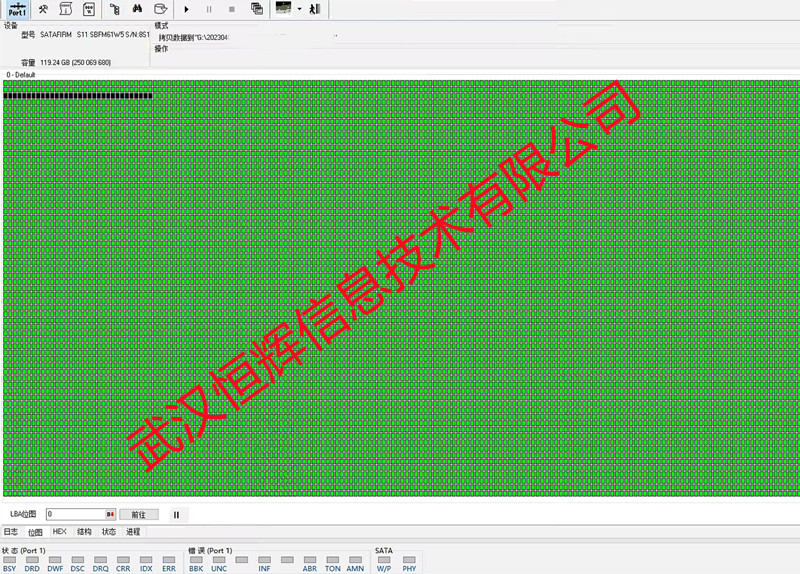Open the drive/disk toolbar icon

pos(160,9)
